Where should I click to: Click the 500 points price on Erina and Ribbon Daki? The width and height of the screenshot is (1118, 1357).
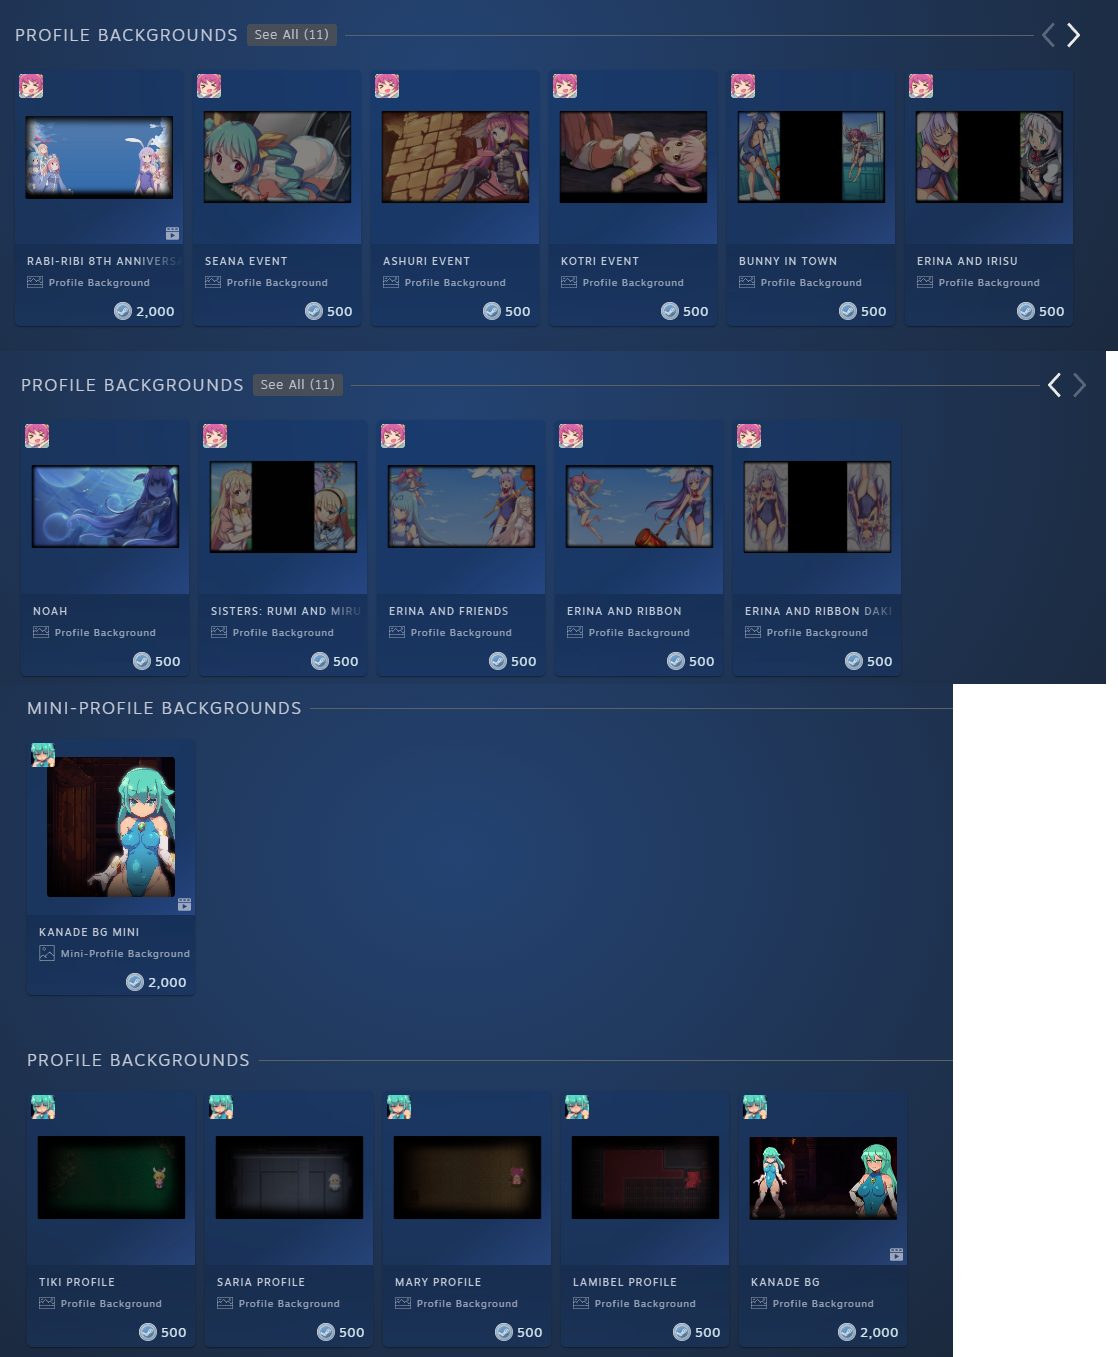[x=869, y=661]
